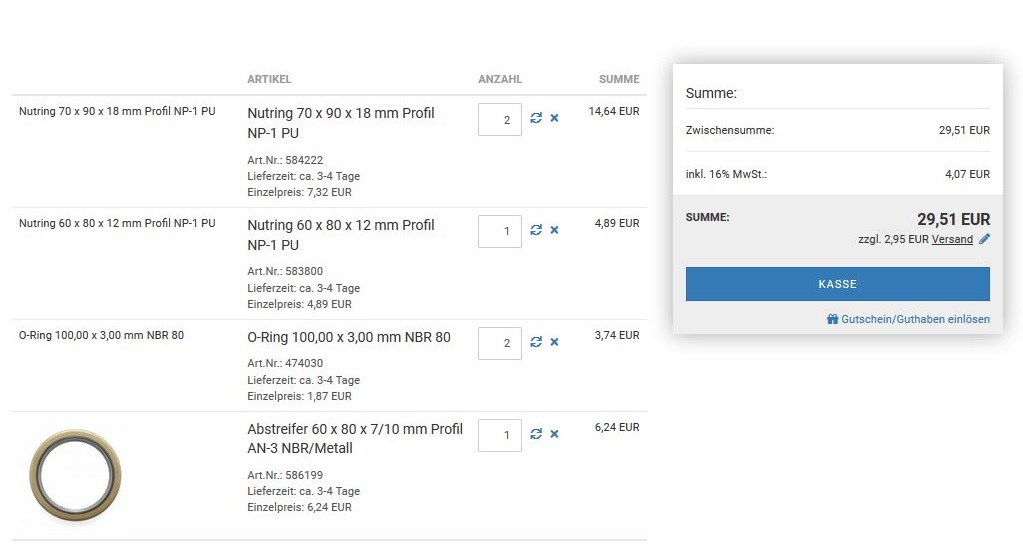Open Gutschein/Guthaben einlösen link

tap(915, 319)
